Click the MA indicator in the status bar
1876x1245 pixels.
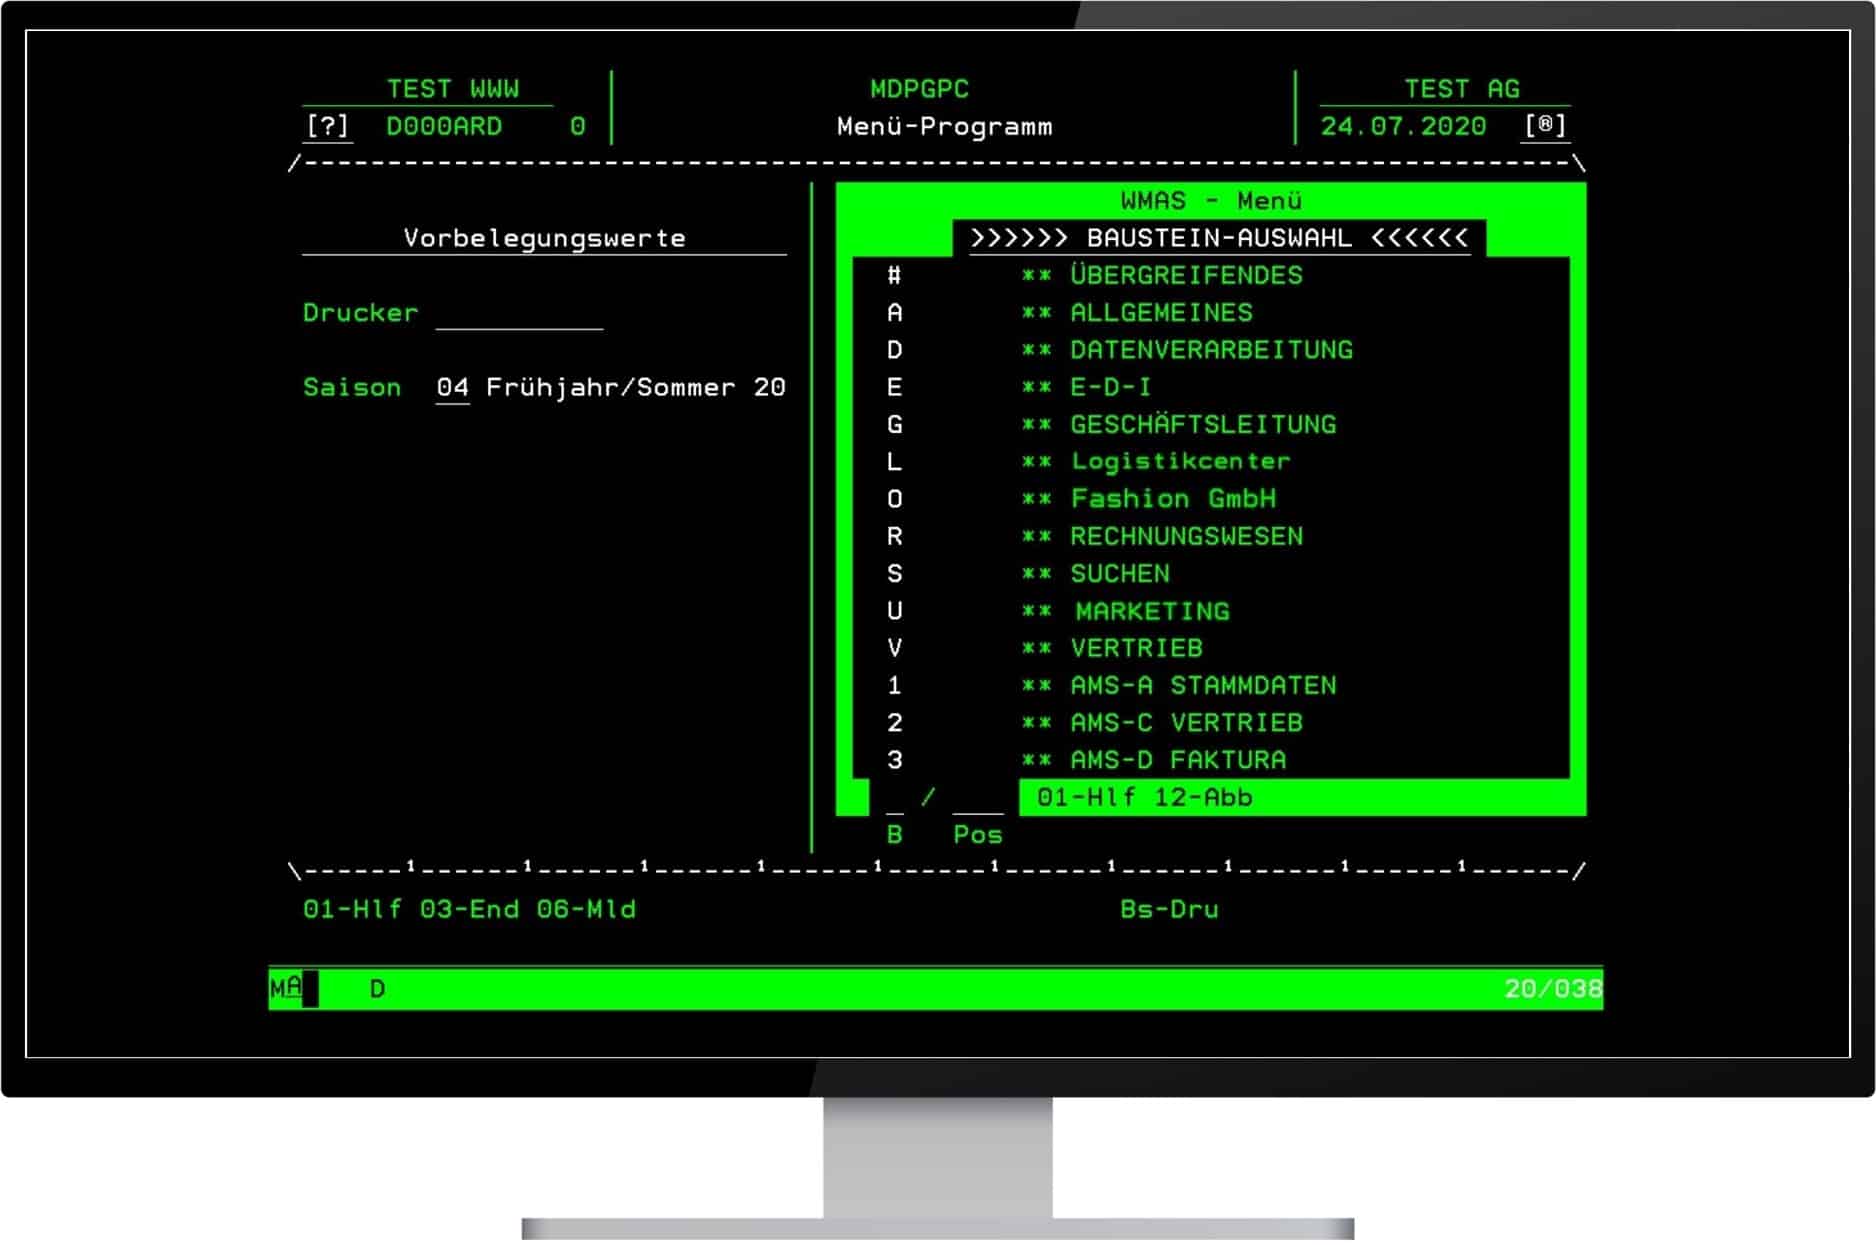286,989
